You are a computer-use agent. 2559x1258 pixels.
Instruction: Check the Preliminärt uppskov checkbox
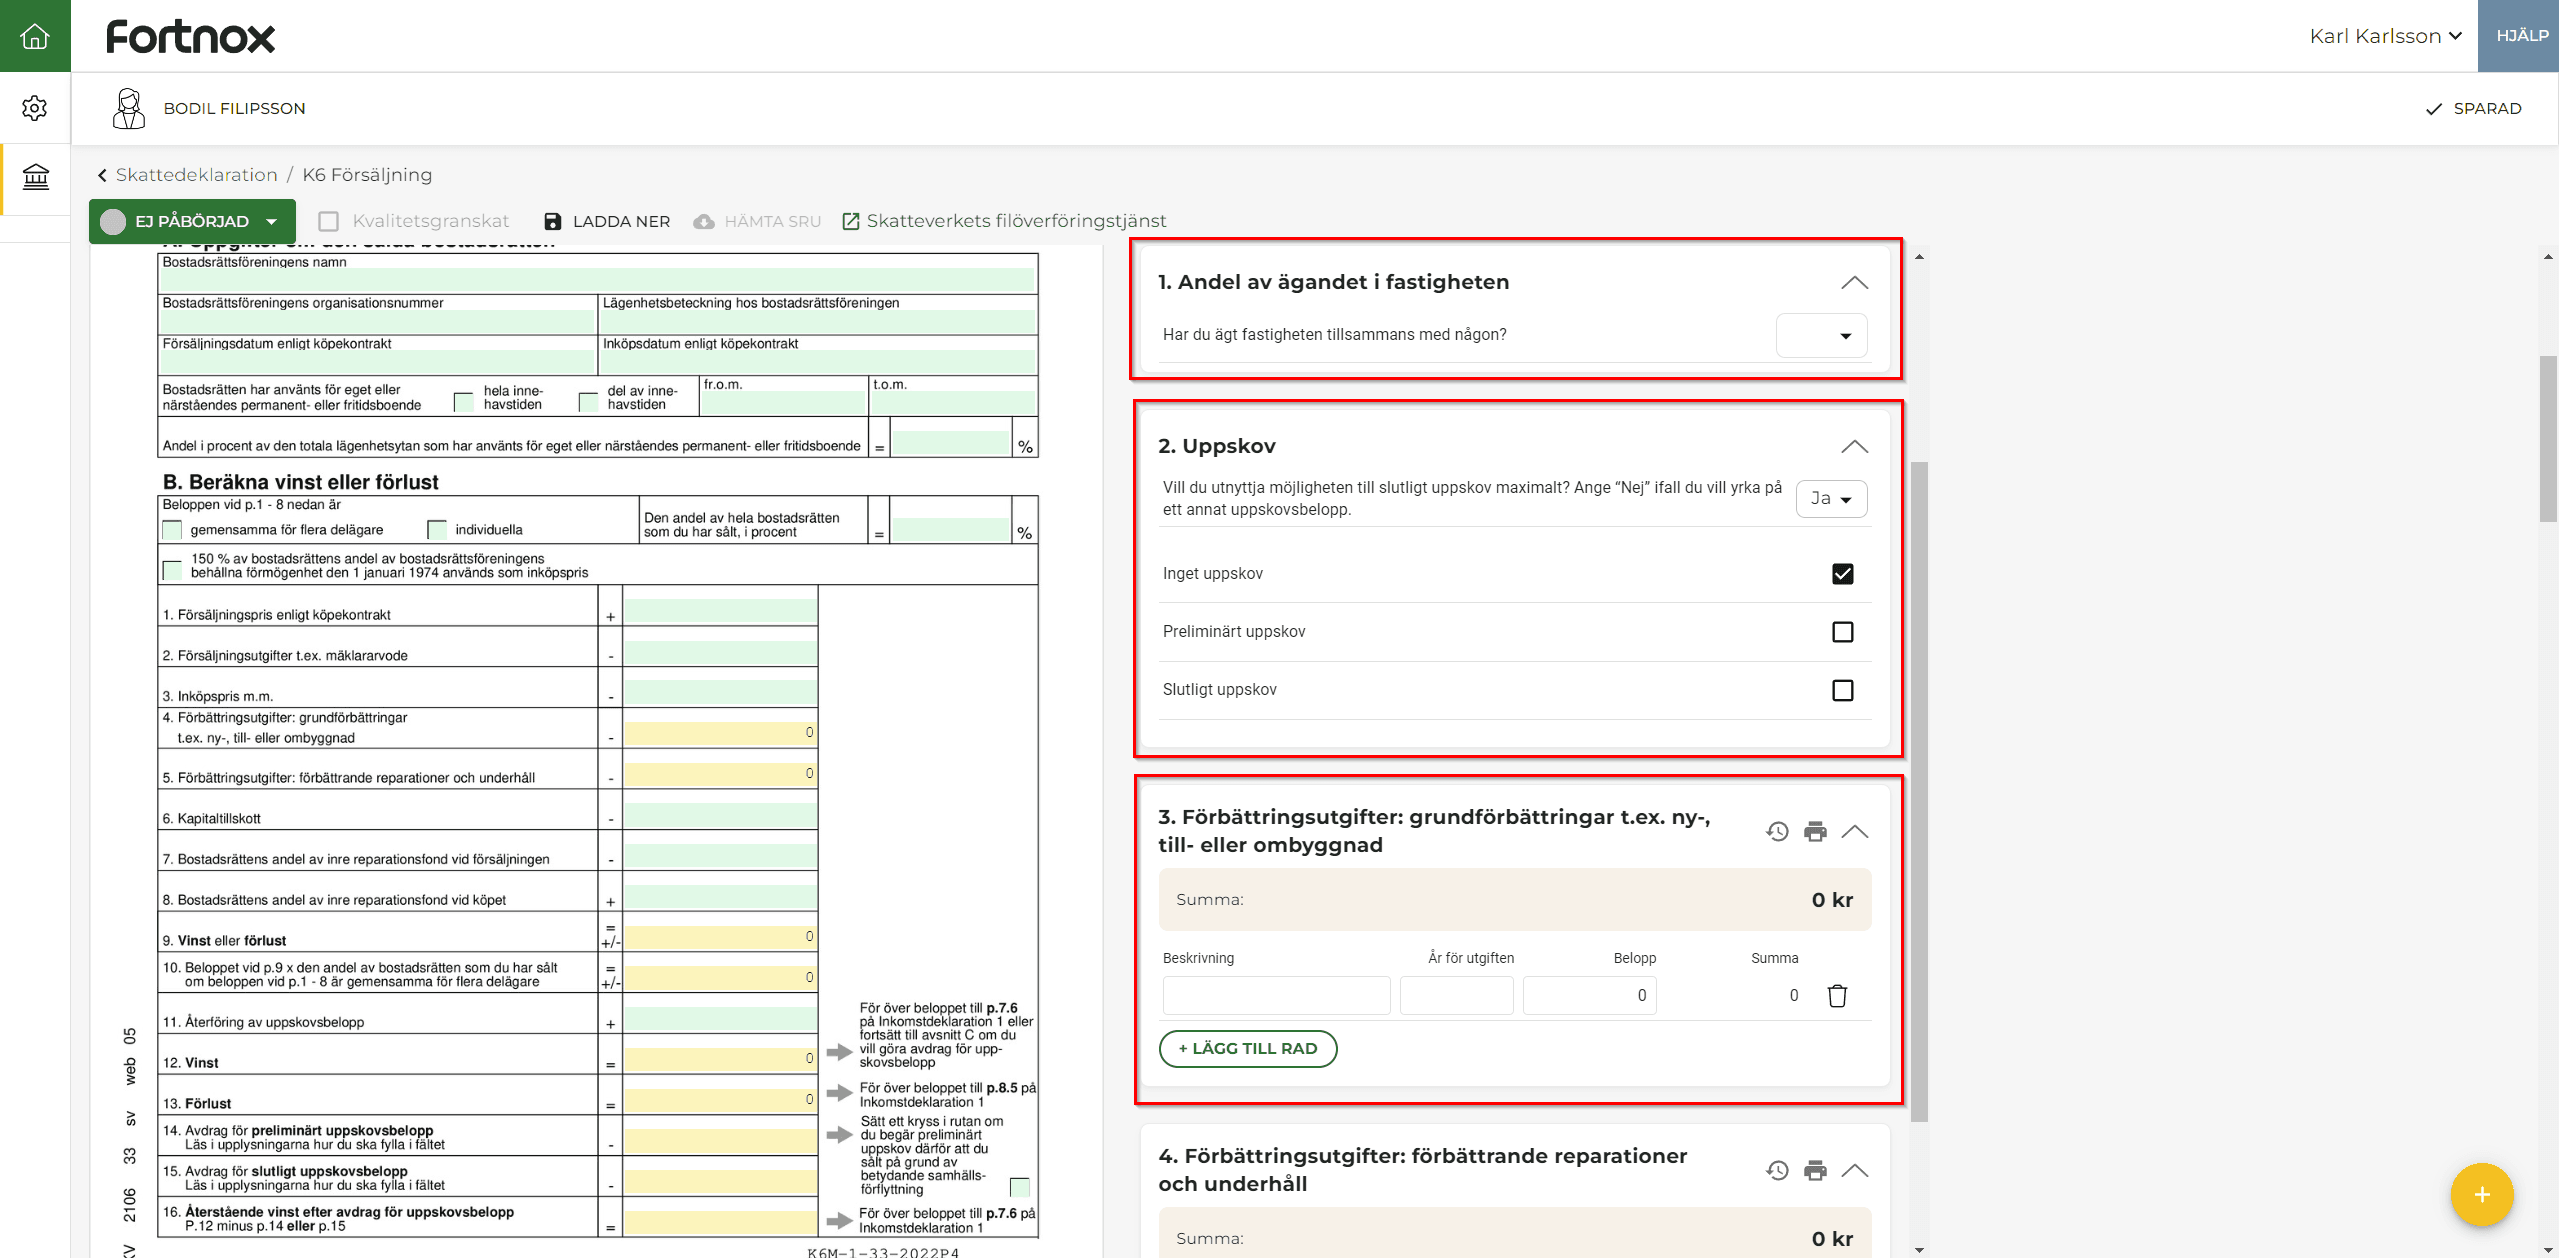[1842, 632]
